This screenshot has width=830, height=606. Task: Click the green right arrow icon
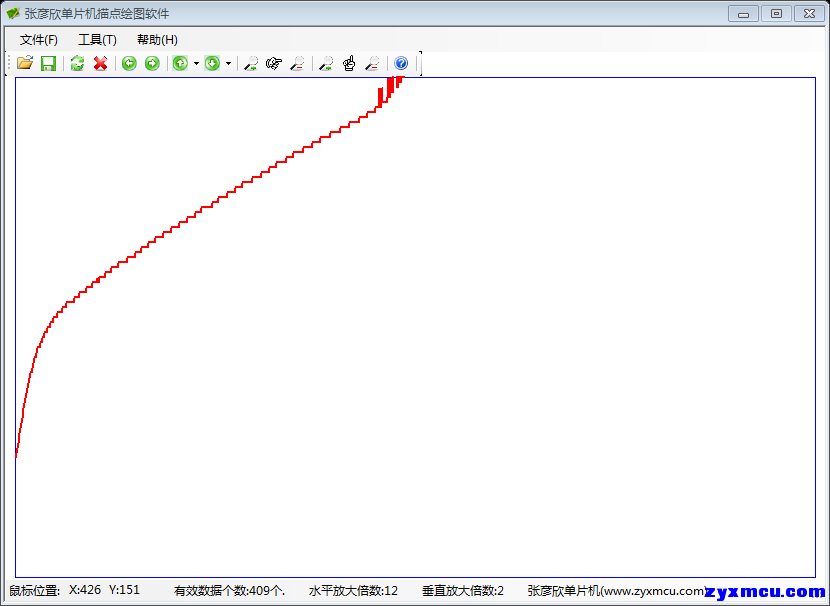[152, 64]
